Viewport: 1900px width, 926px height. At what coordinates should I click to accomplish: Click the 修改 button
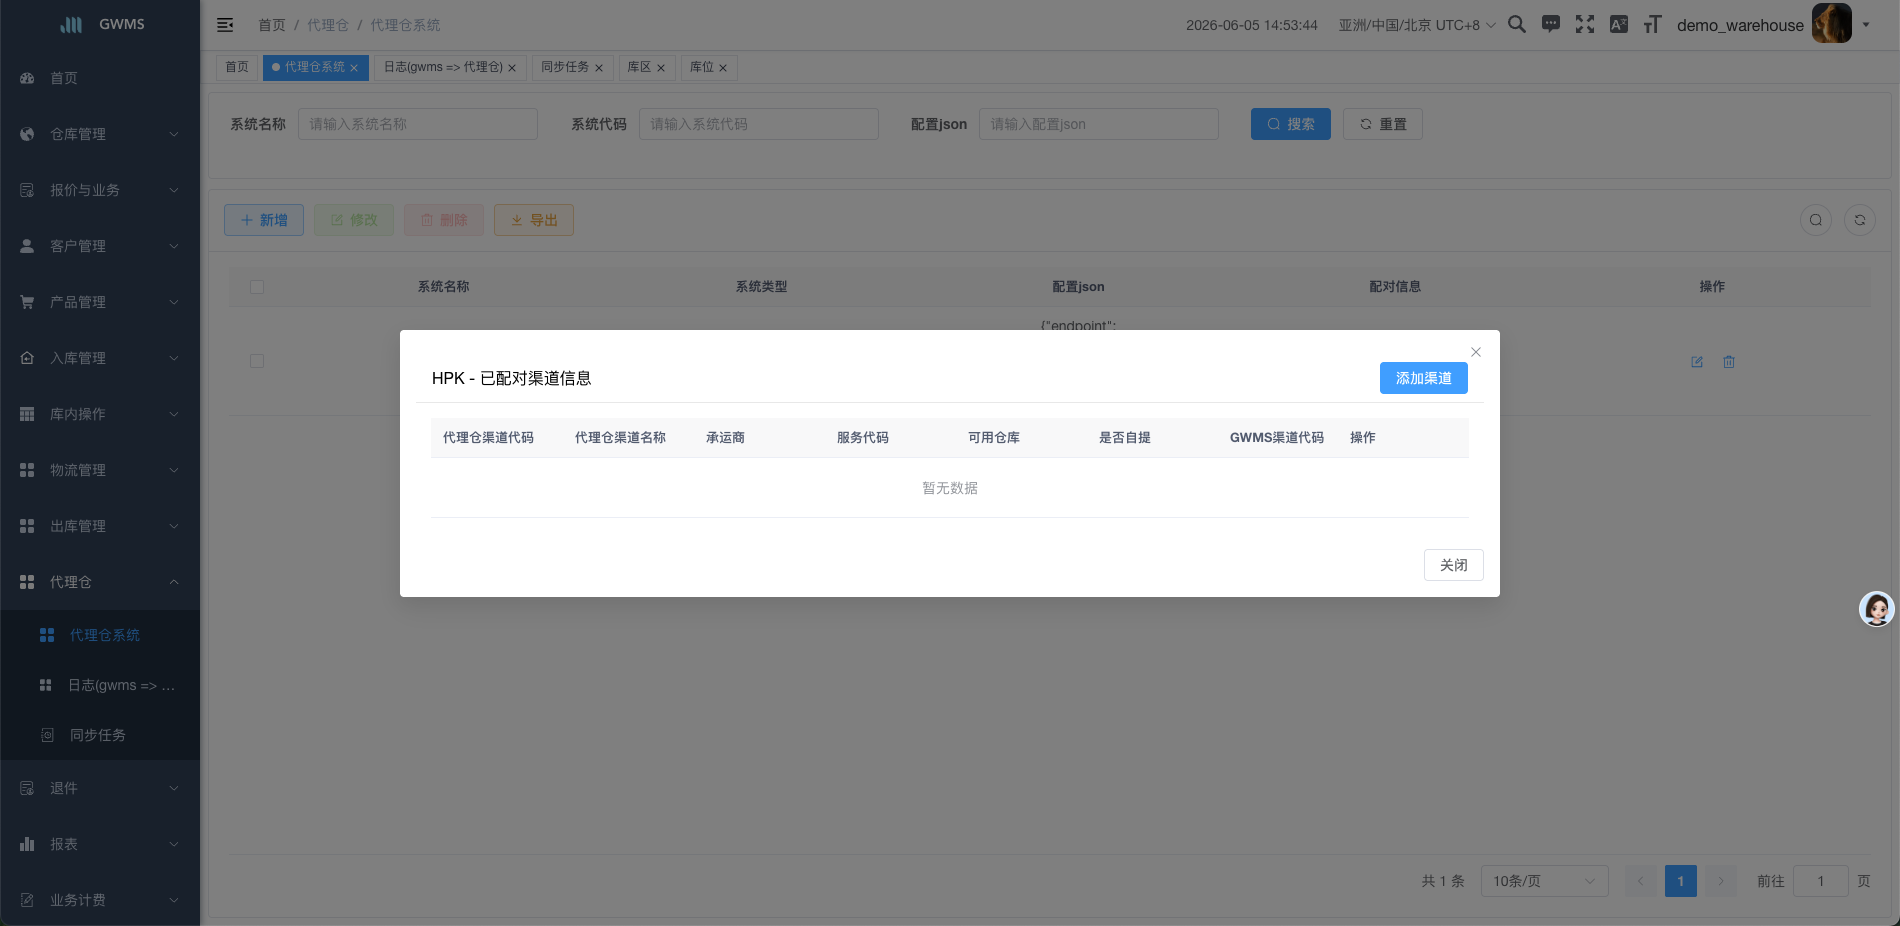pos(354,220)
